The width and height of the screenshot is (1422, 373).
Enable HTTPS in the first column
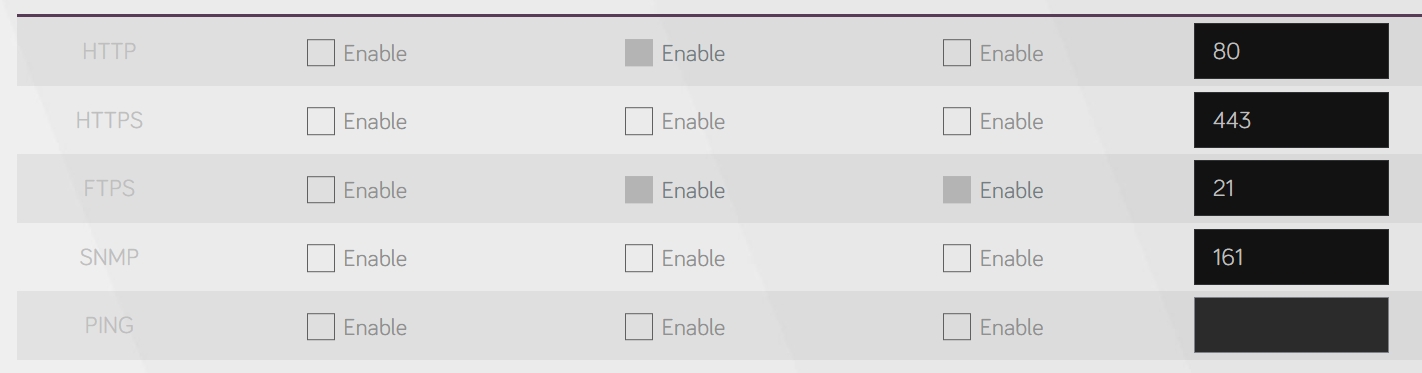[x=320, y=121]
